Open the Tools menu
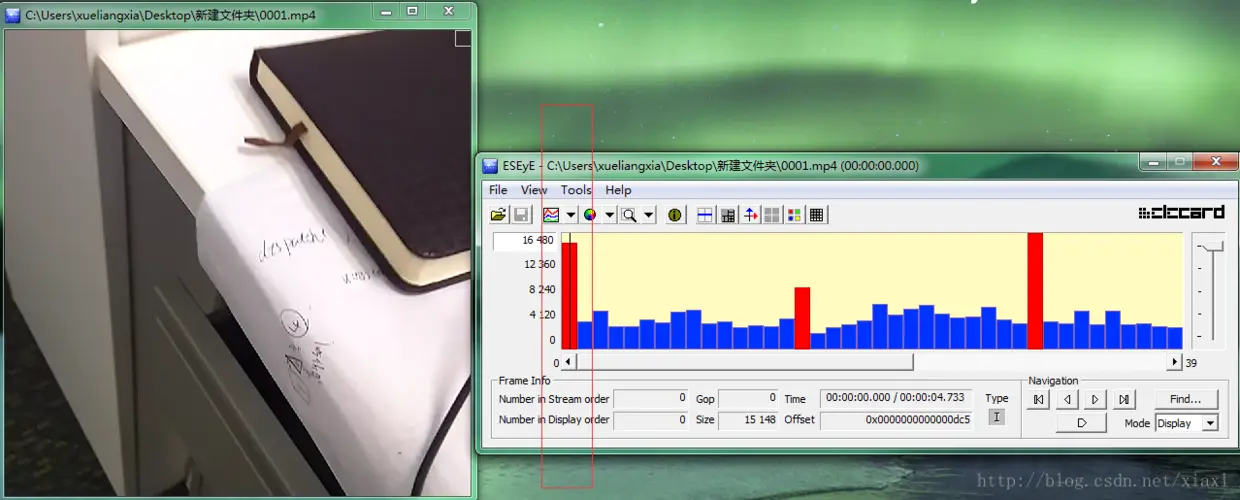 [x=576, y=190]
